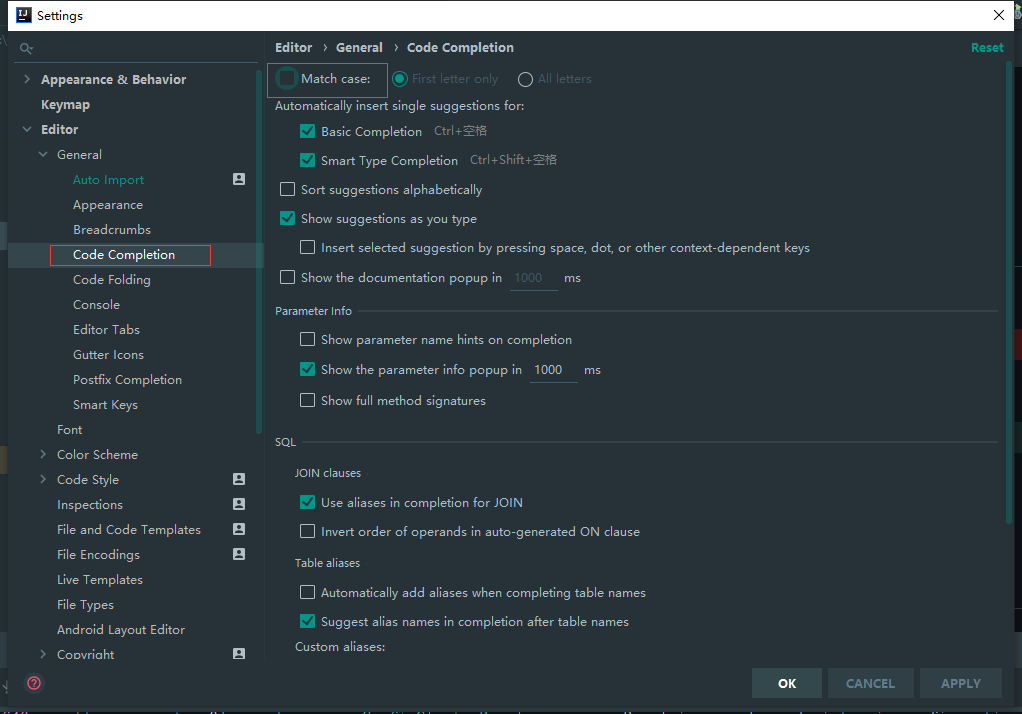
Task: Toggle Show the parameter info popup checkbox
Action: tap(307, 369)
